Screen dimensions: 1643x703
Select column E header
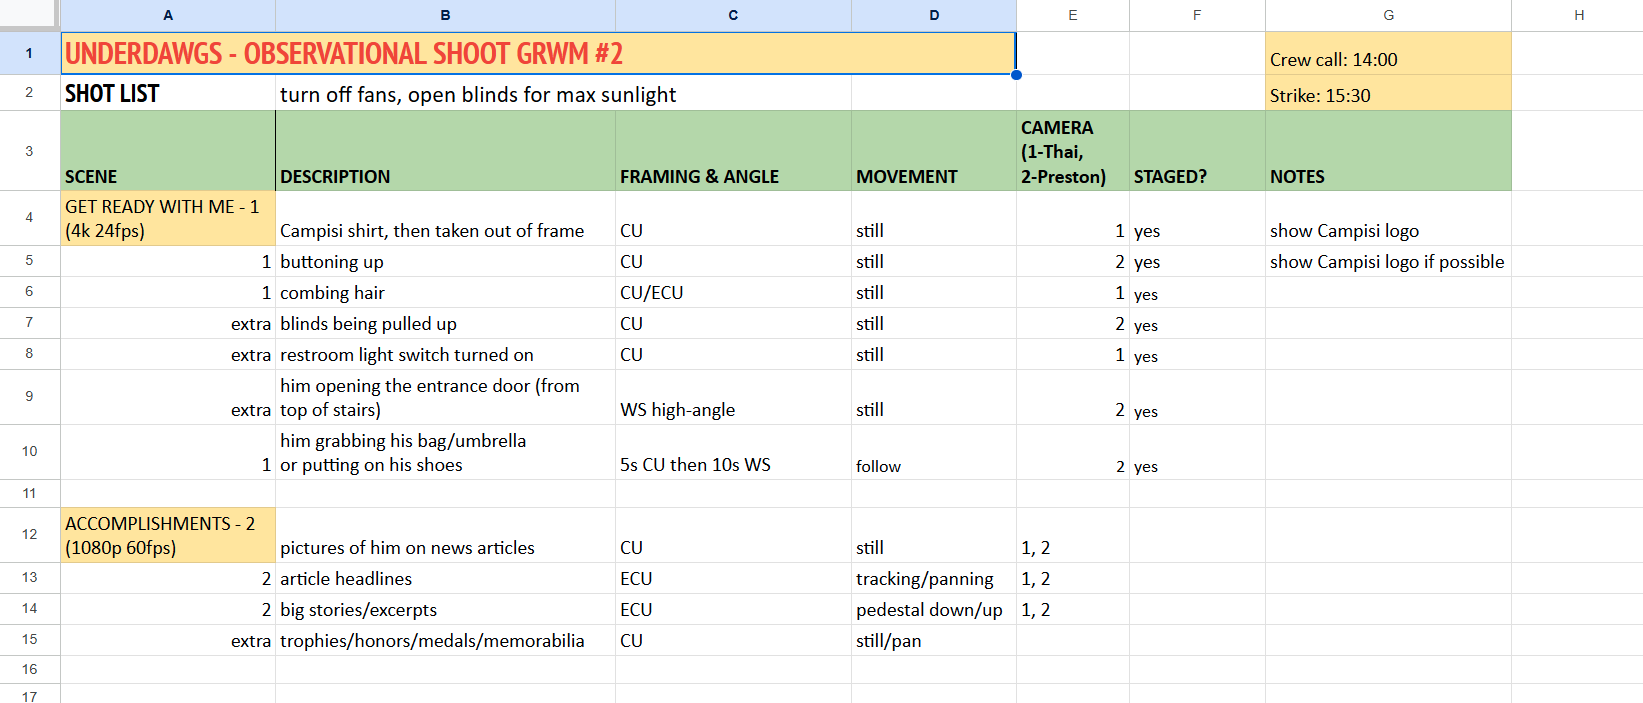(1073, 15)
